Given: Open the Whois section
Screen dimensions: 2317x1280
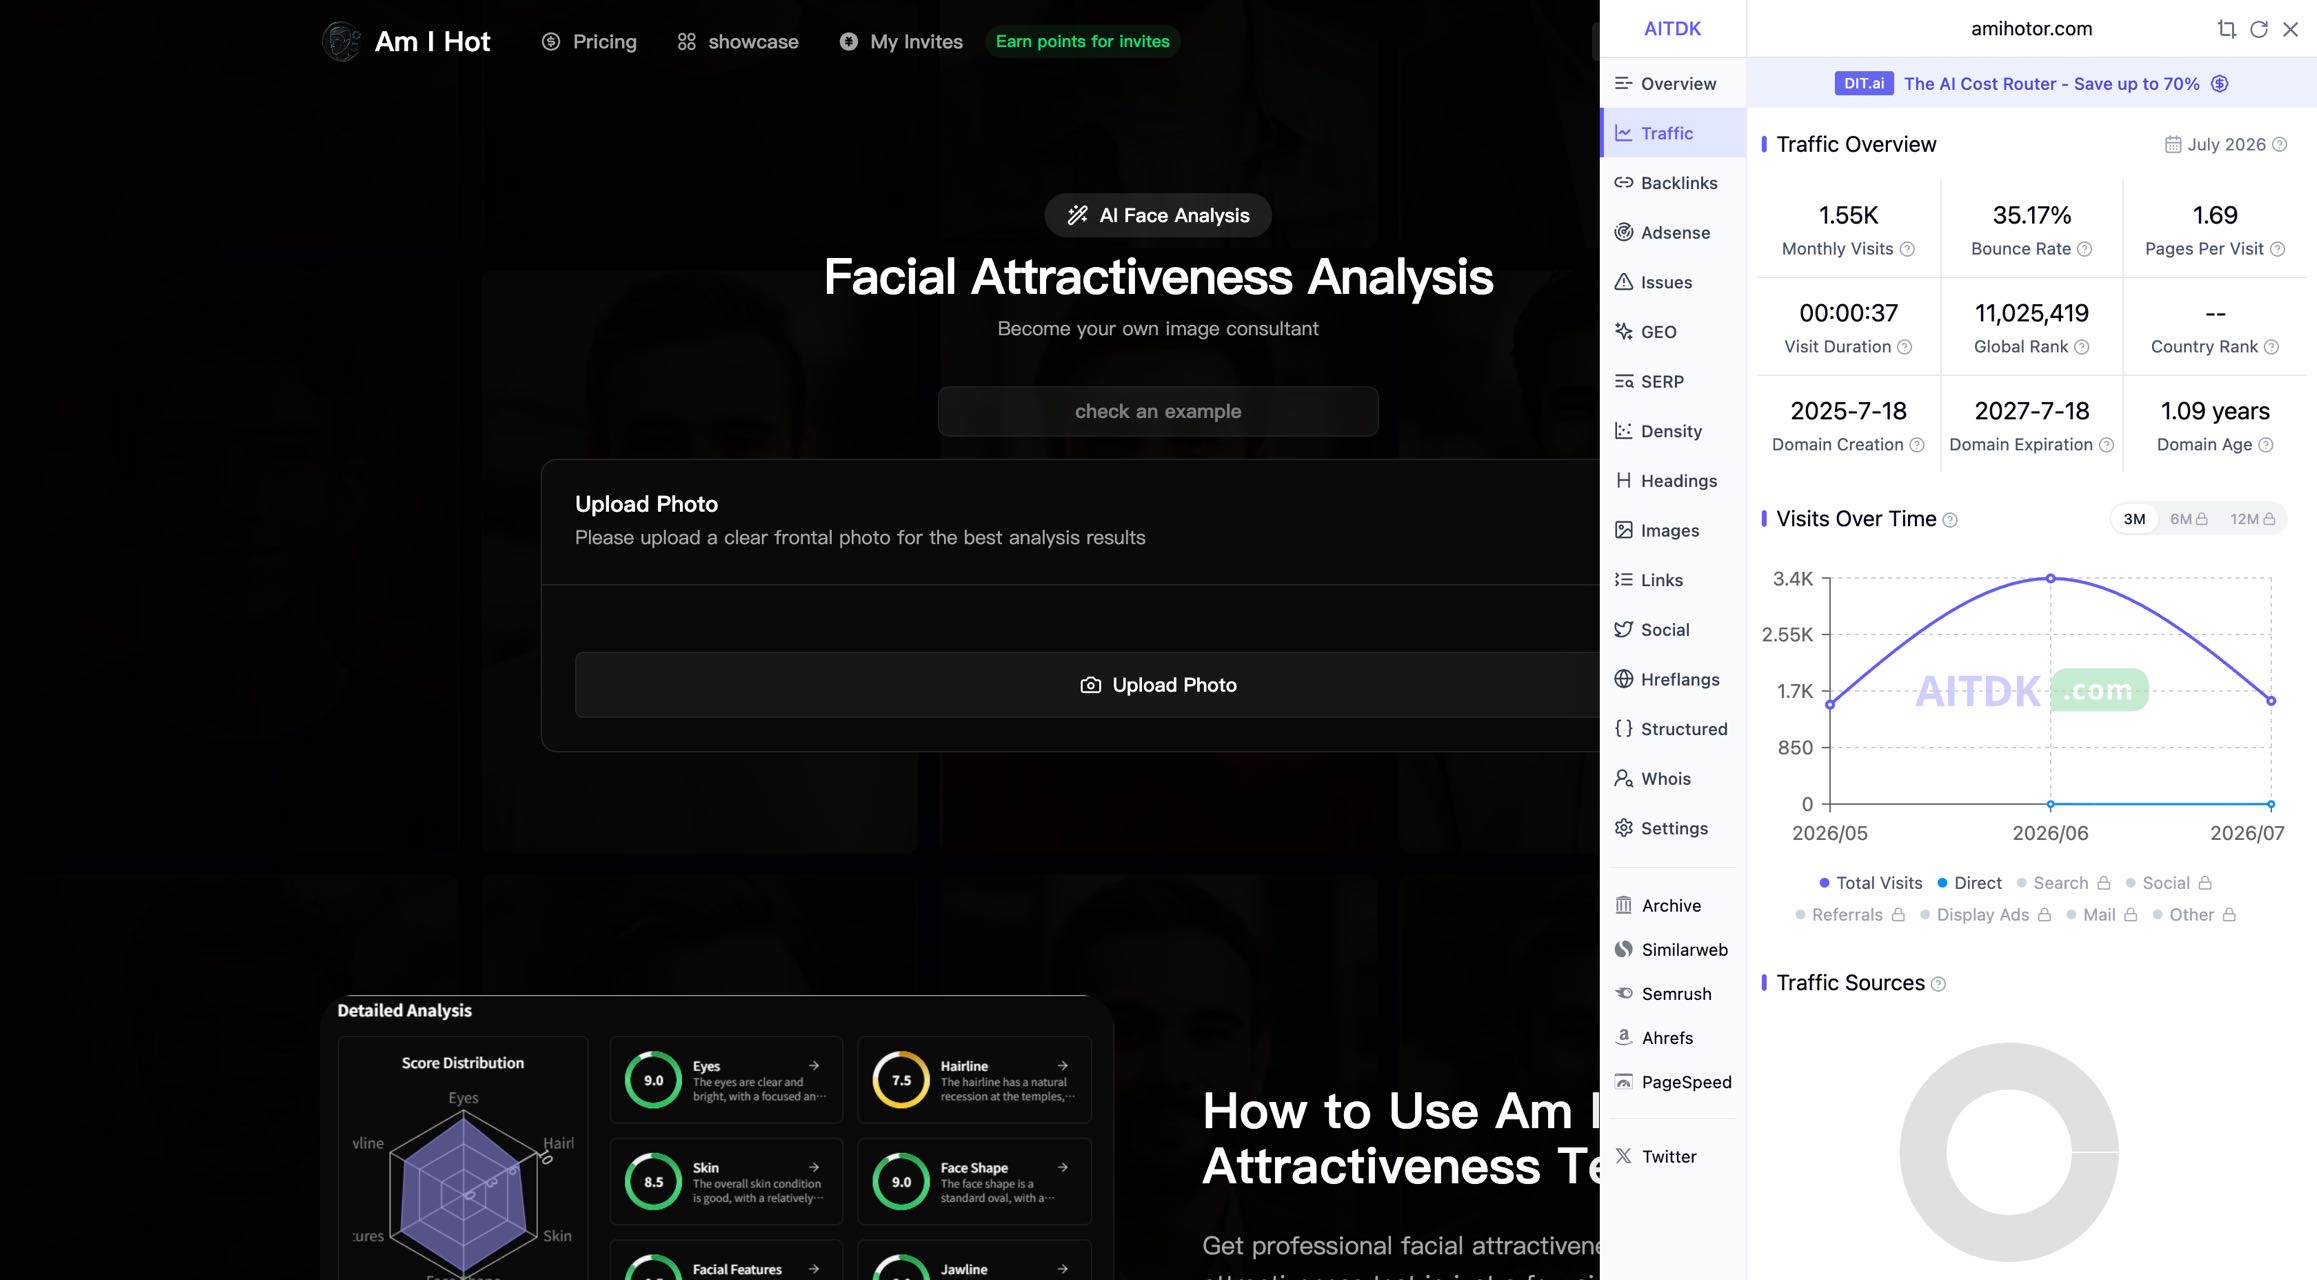Looking at the screenshot, I should pos(1673,779).
